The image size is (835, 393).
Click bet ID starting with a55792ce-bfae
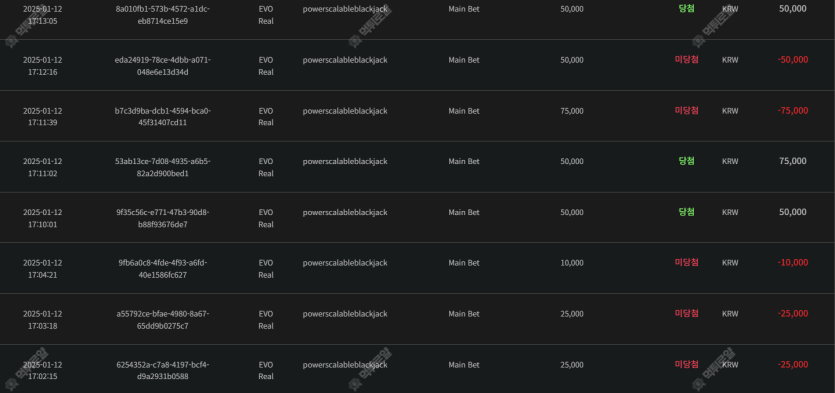tap(162, 320)
